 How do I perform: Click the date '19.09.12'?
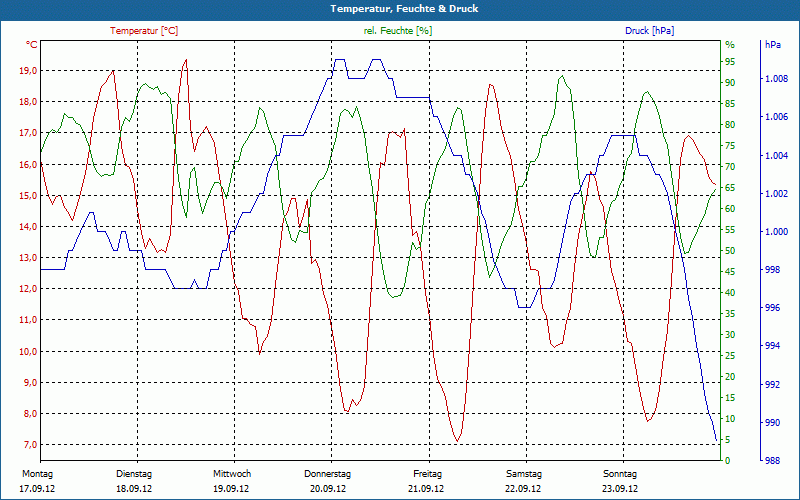(231, 489)
